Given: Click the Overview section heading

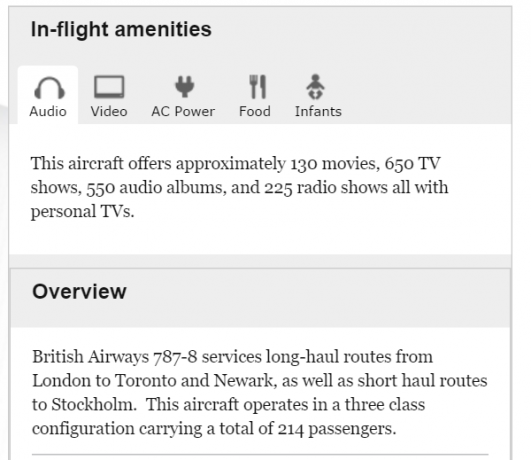Looking at the screenshot, I should (80, 291).
